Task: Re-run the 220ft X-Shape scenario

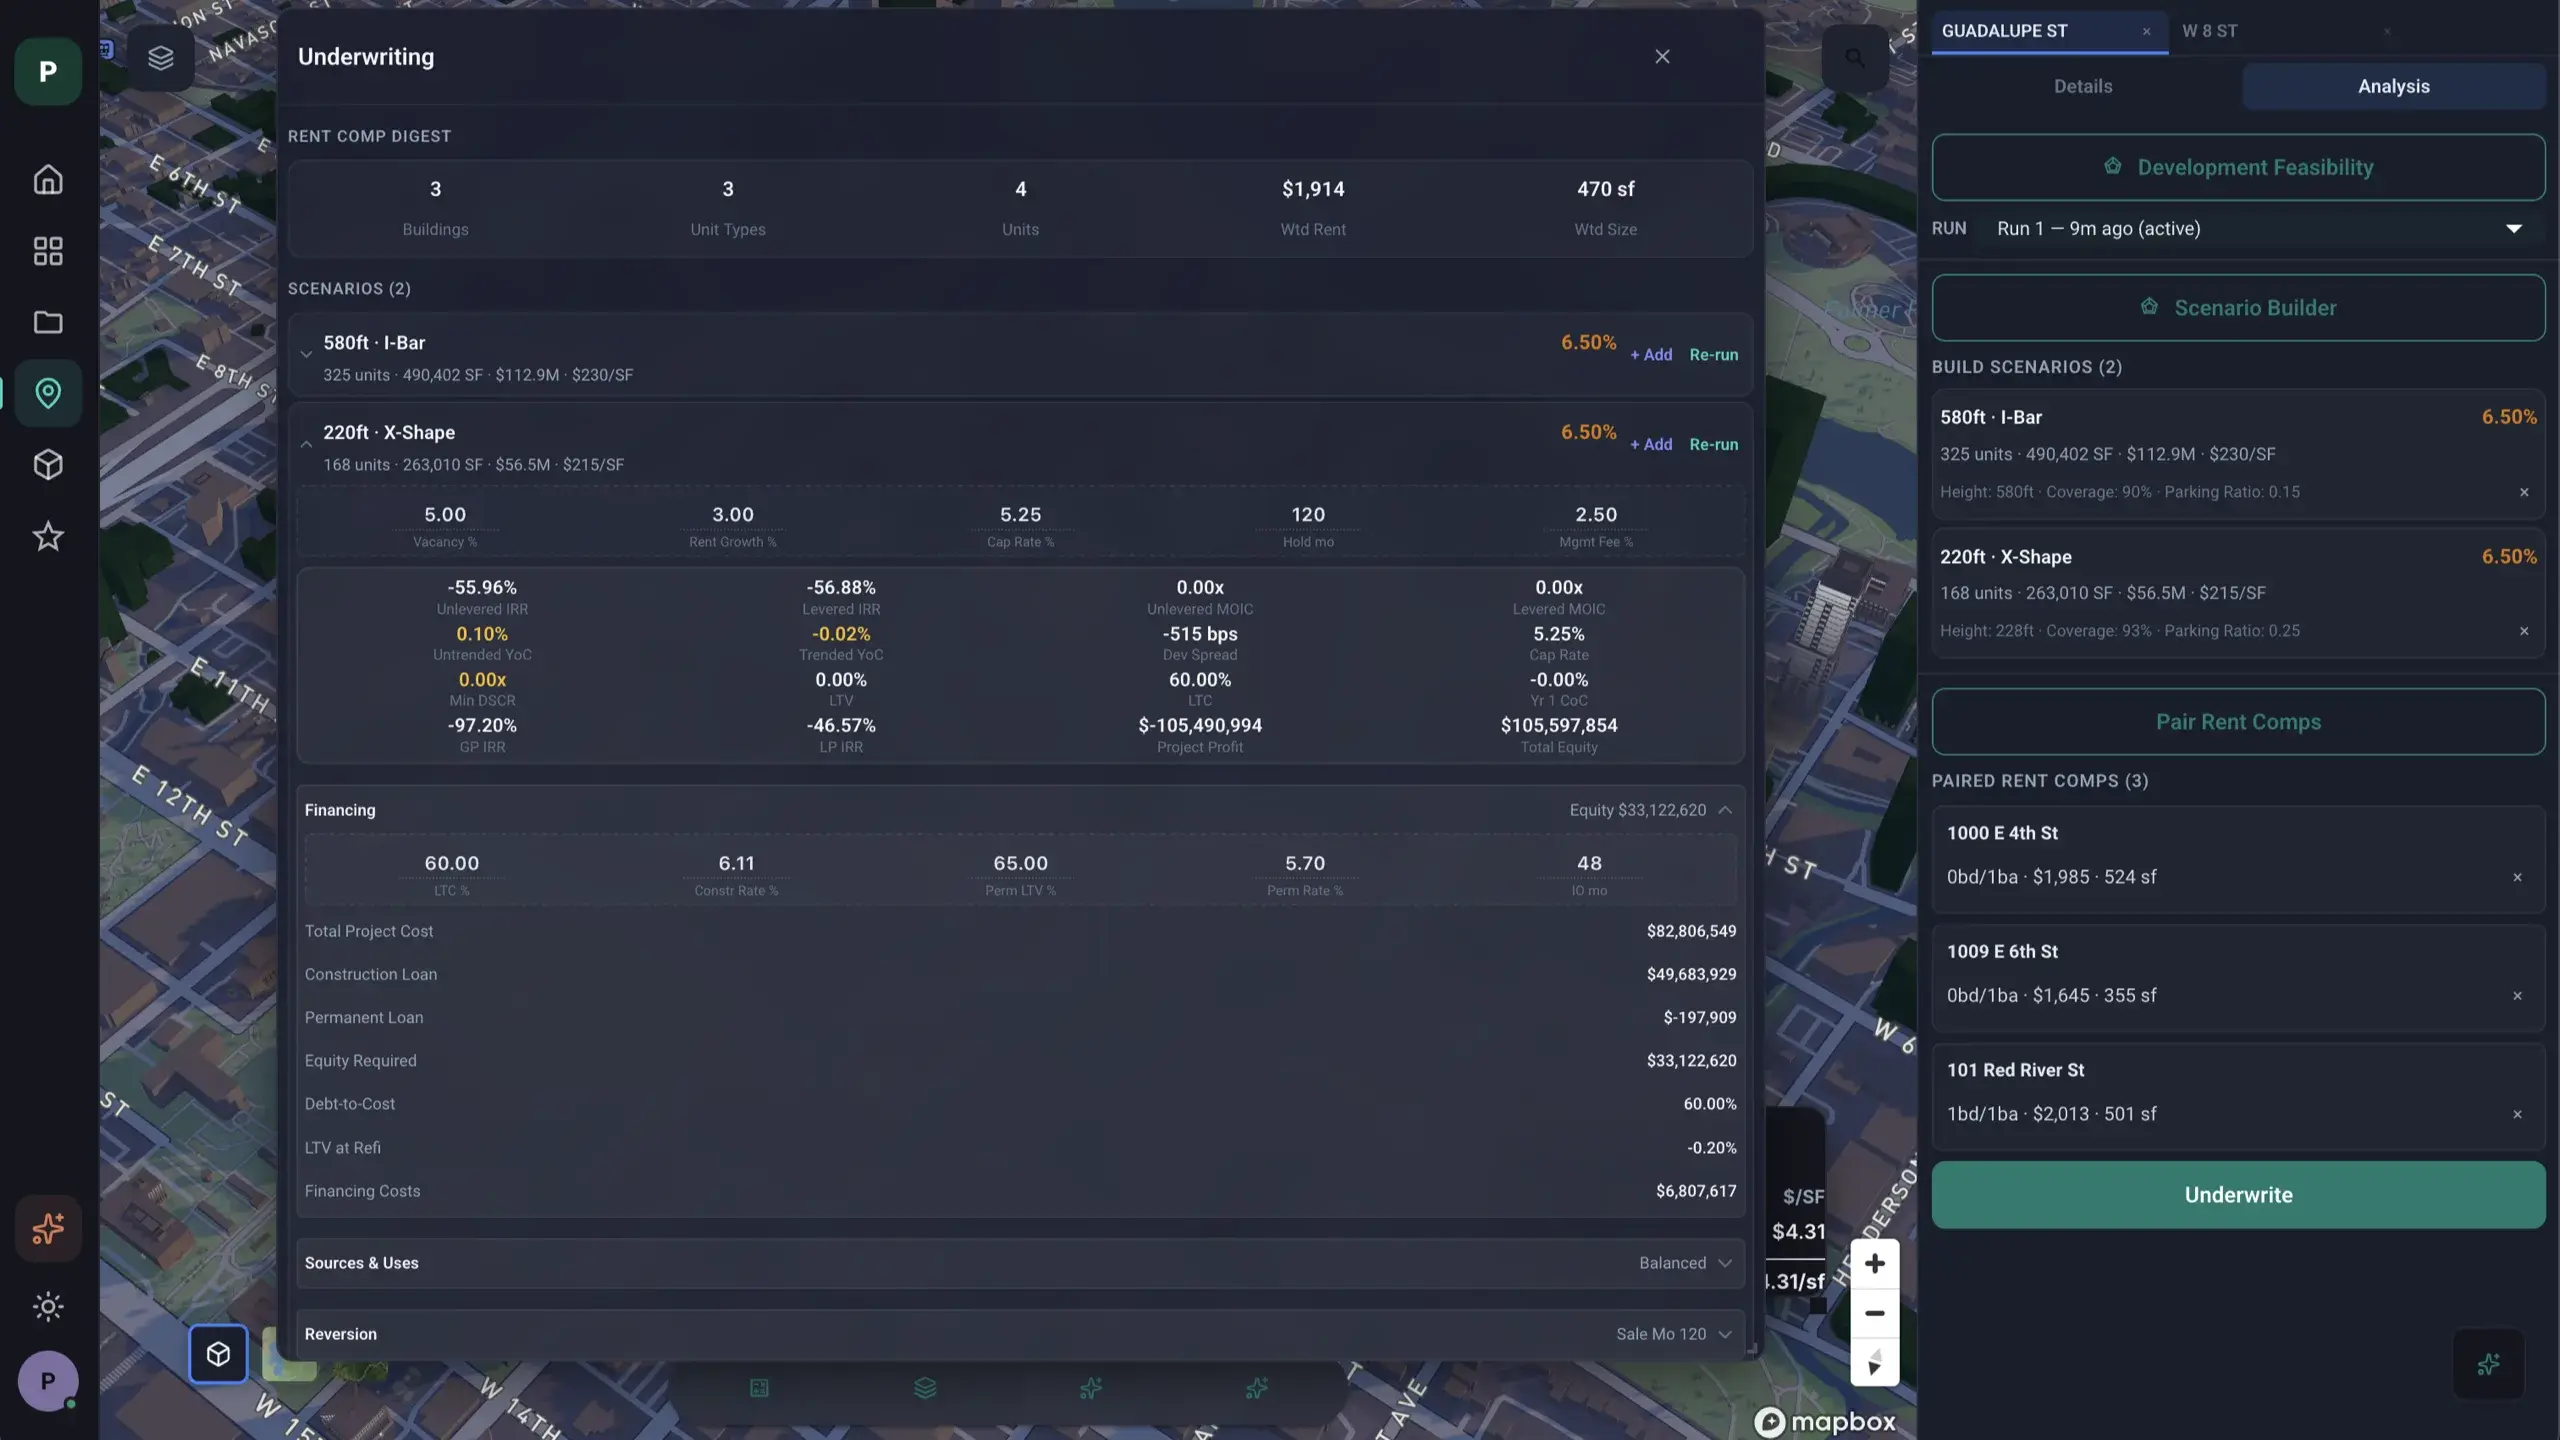Action: [x=1713, y=444]
